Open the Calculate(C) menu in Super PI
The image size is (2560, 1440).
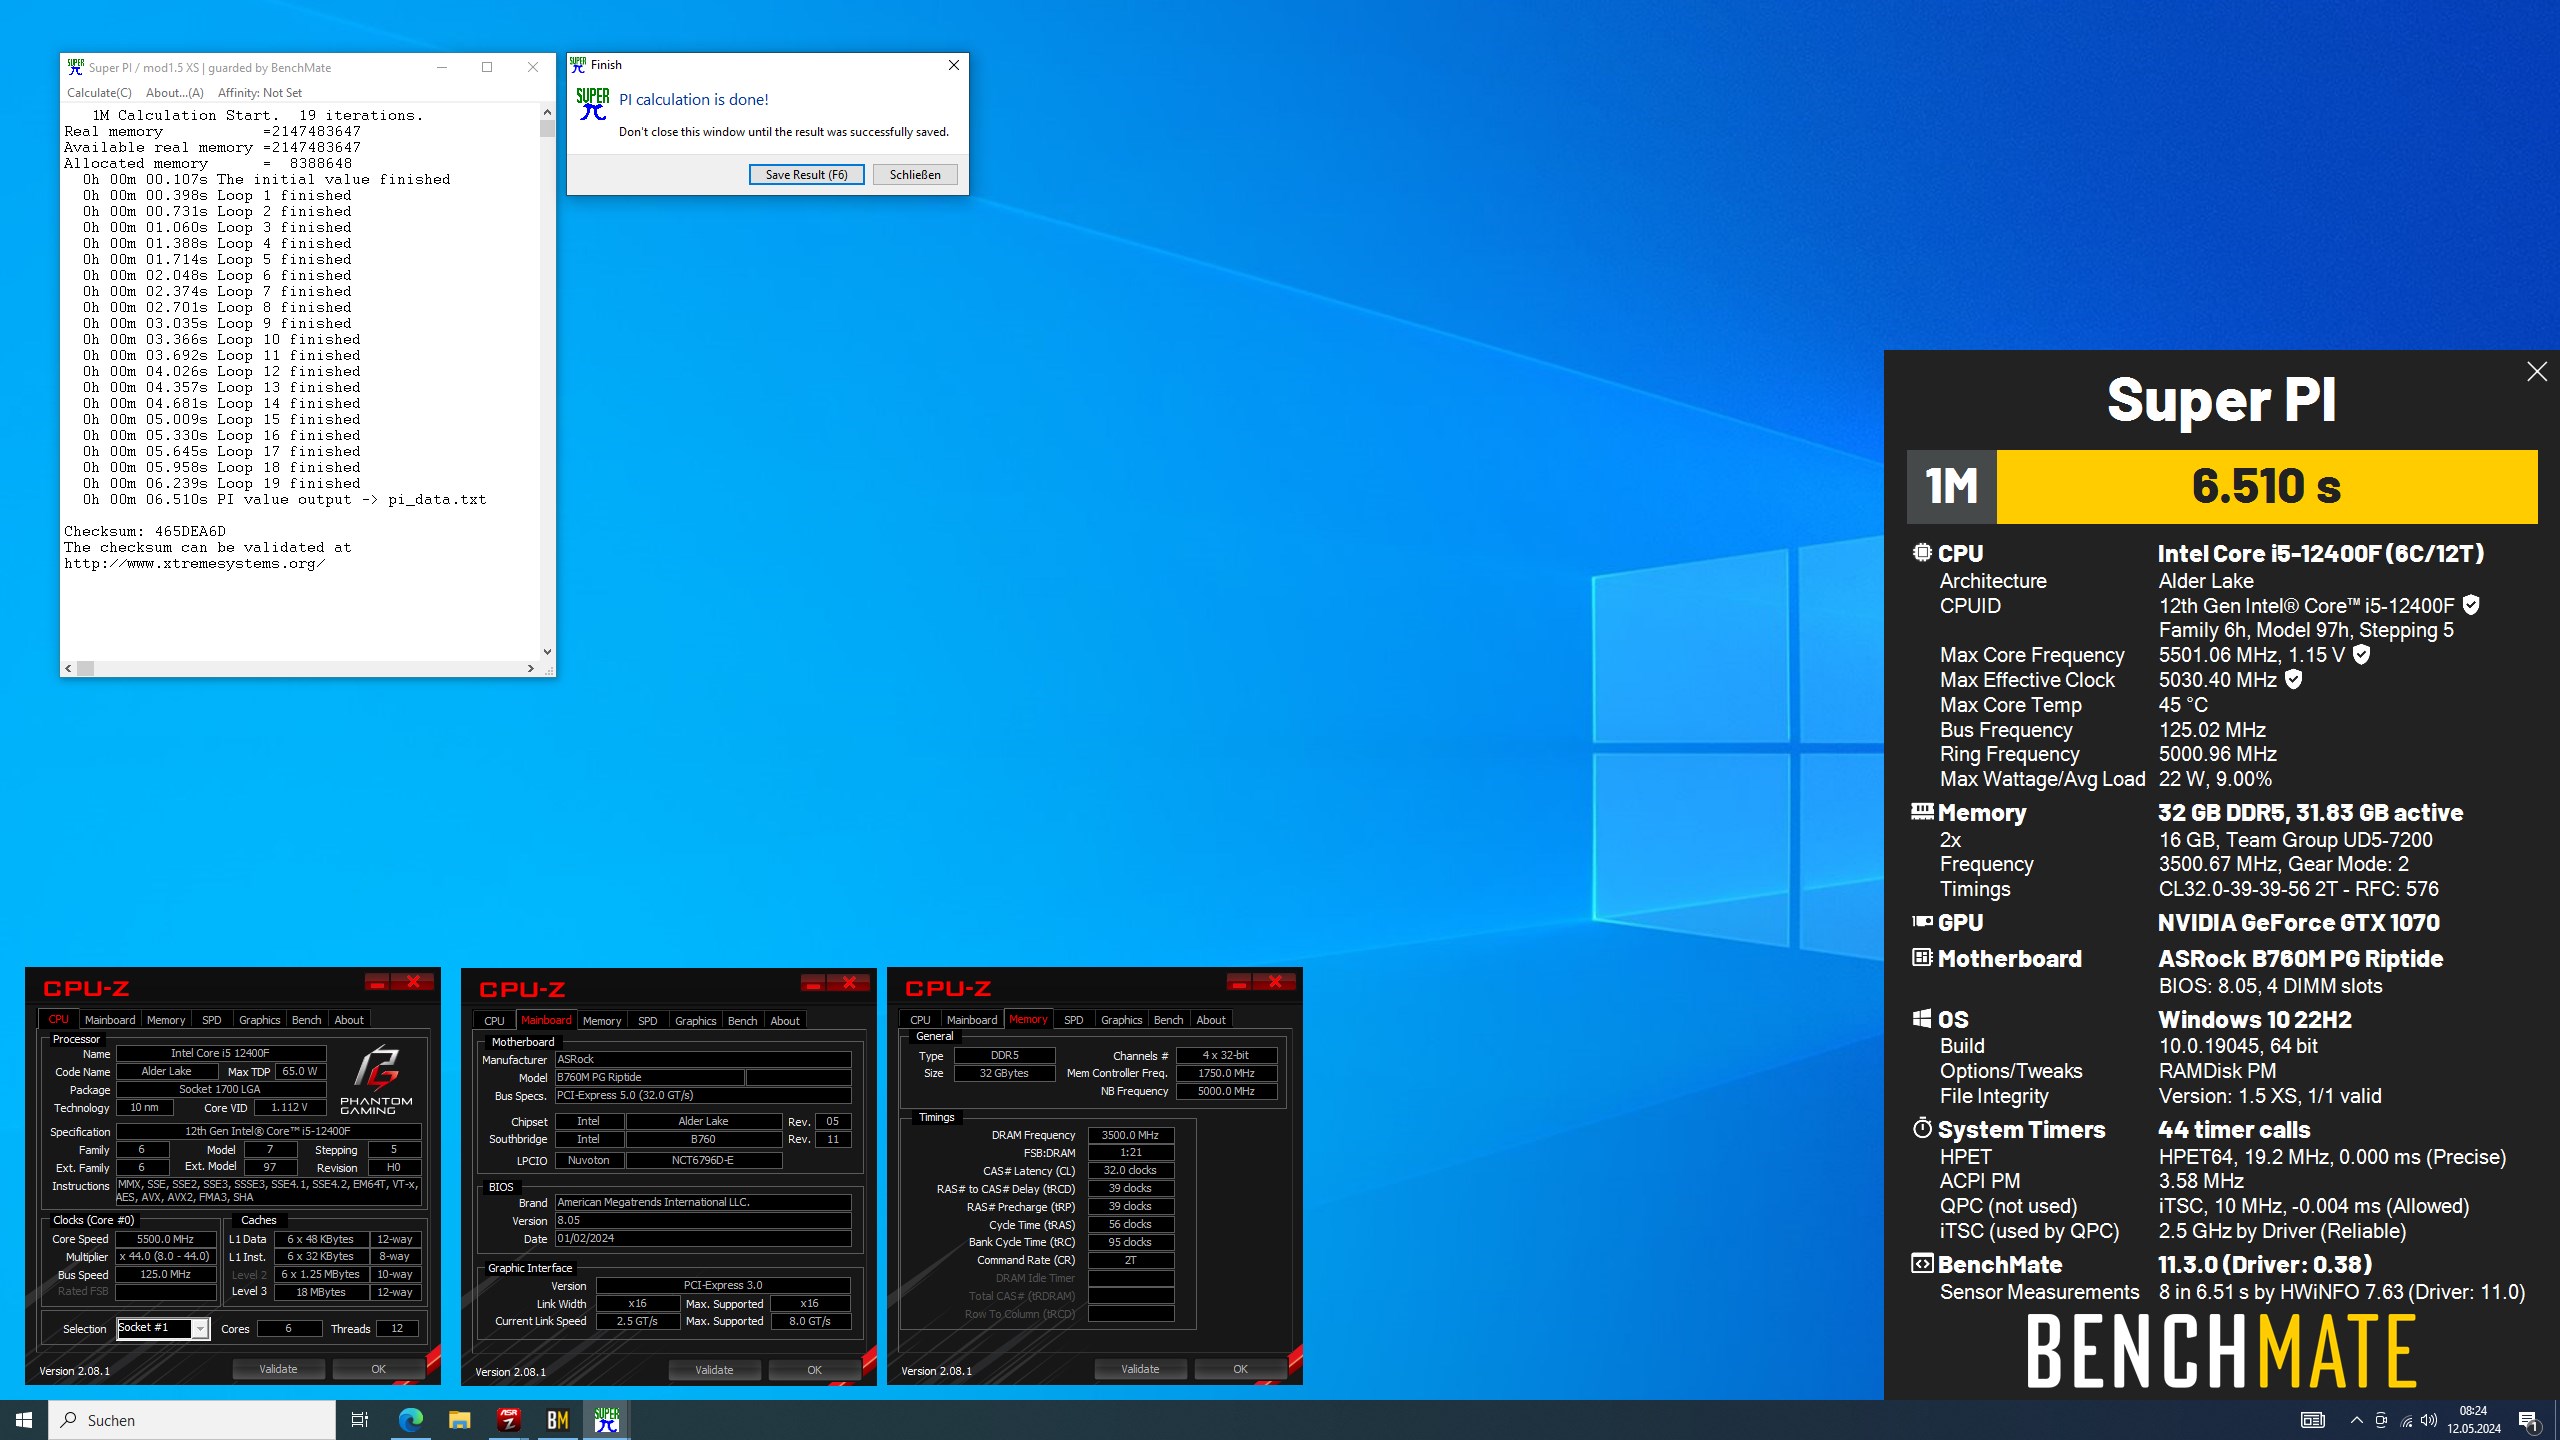coord(99,93)
